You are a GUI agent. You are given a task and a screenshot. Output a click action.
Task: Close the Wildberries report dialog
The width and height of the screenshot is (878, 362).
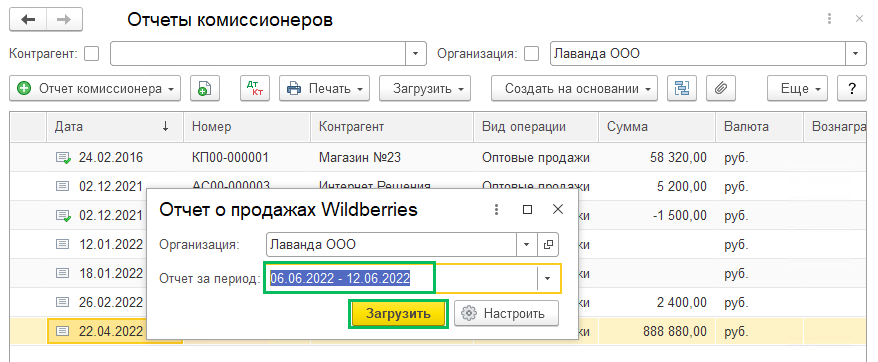[x=558, y=210]
